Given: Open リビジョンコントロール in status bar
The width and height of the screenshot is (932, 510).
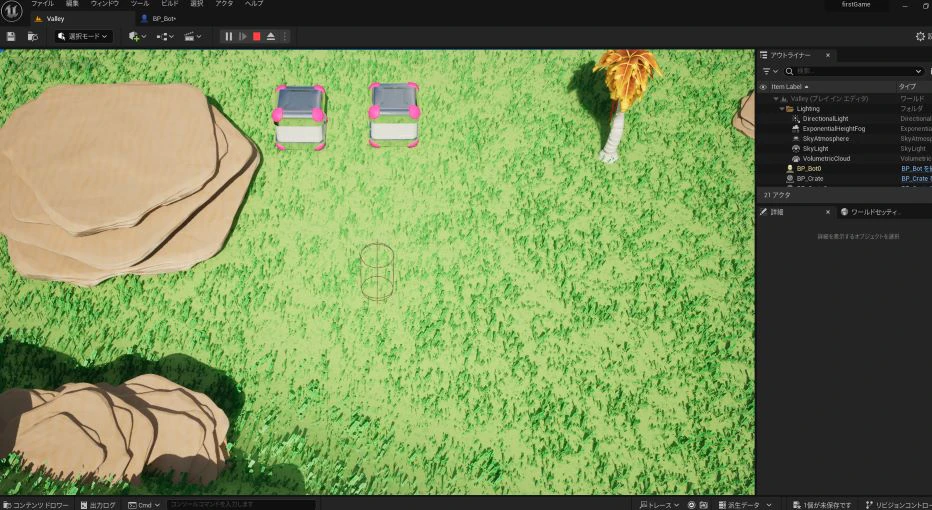Looking at the screenshot, I should [x=898, y=505].
